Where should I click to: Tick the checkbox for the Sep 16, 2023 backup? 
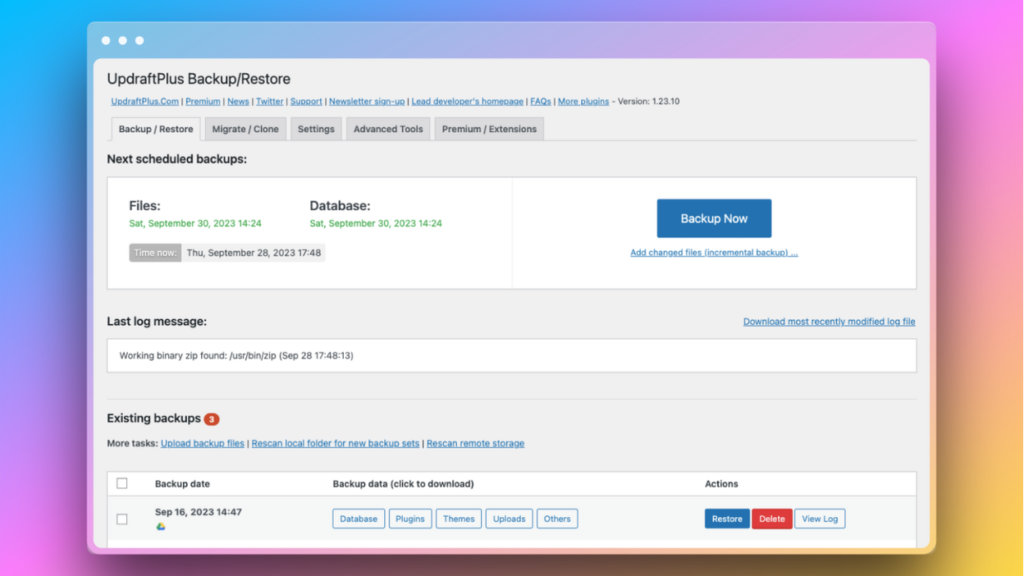122,519
